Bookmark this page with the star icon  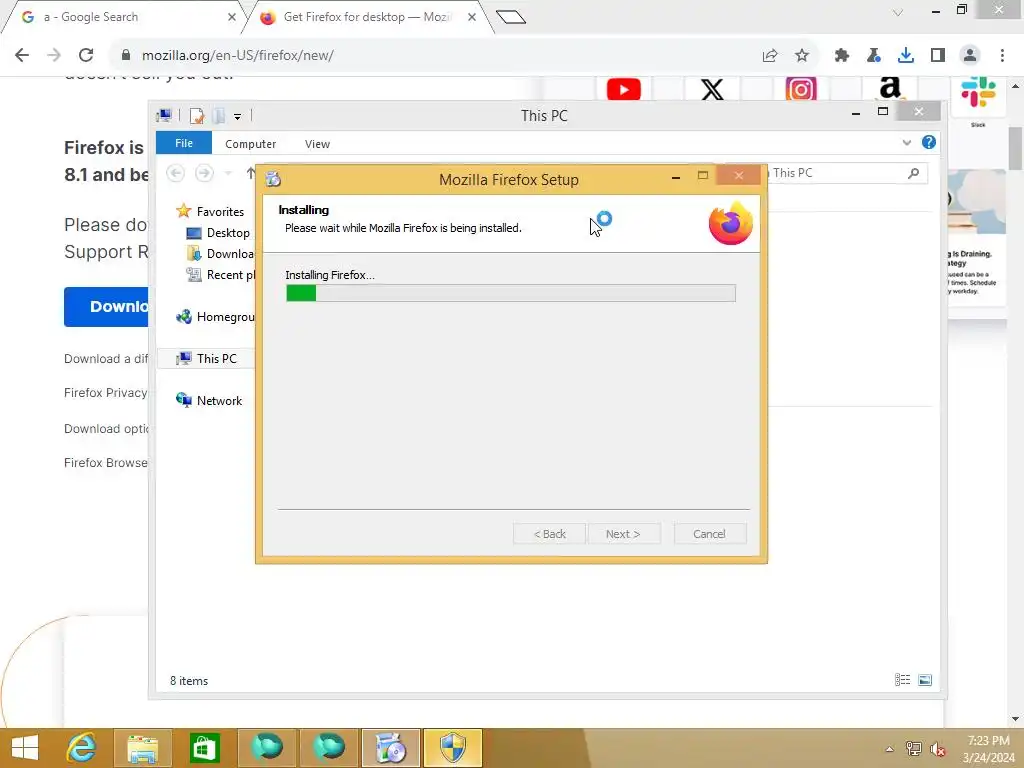coord(802,56)
